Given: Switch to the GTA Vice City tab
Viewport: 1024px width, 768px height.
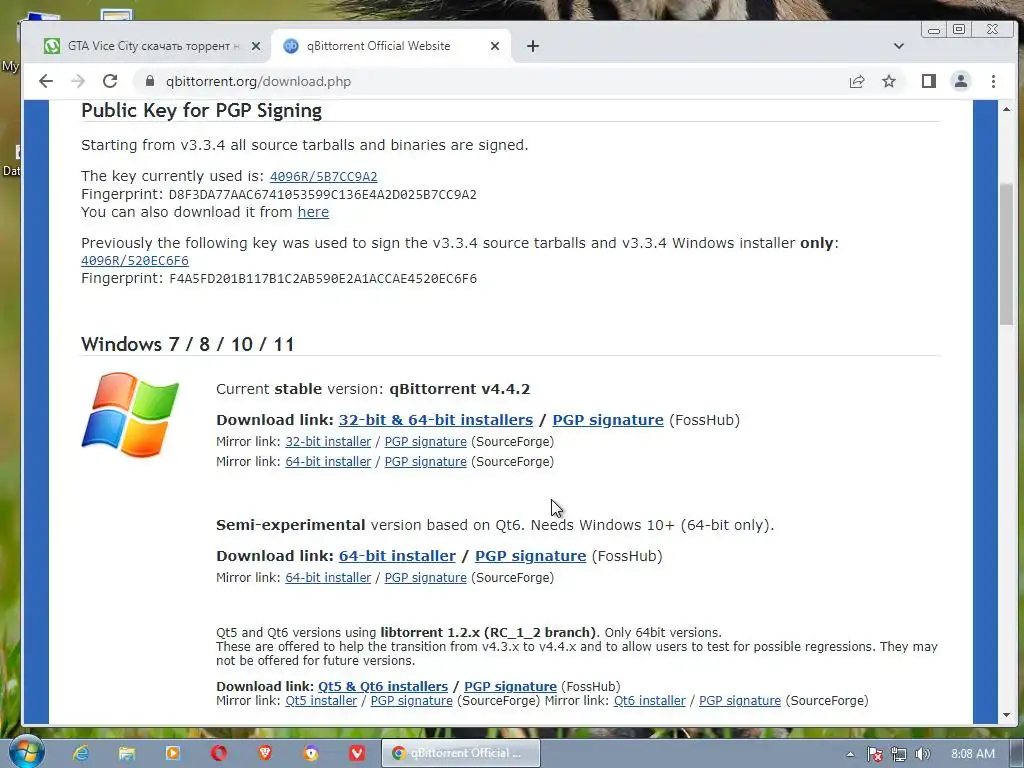Looking at the screenshot, I should [152, 46].
